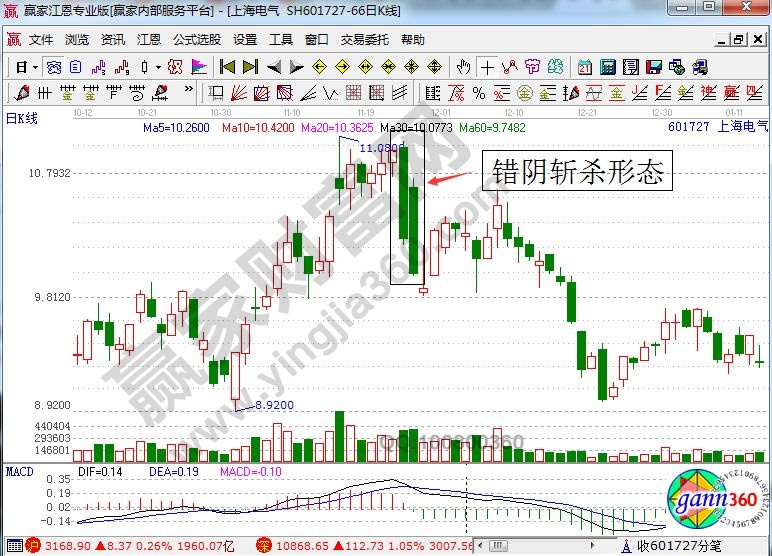The height and width of the screenshot is (556, 772).
Task: Click the MACD indicator label
Action: (x=19, y=470)
